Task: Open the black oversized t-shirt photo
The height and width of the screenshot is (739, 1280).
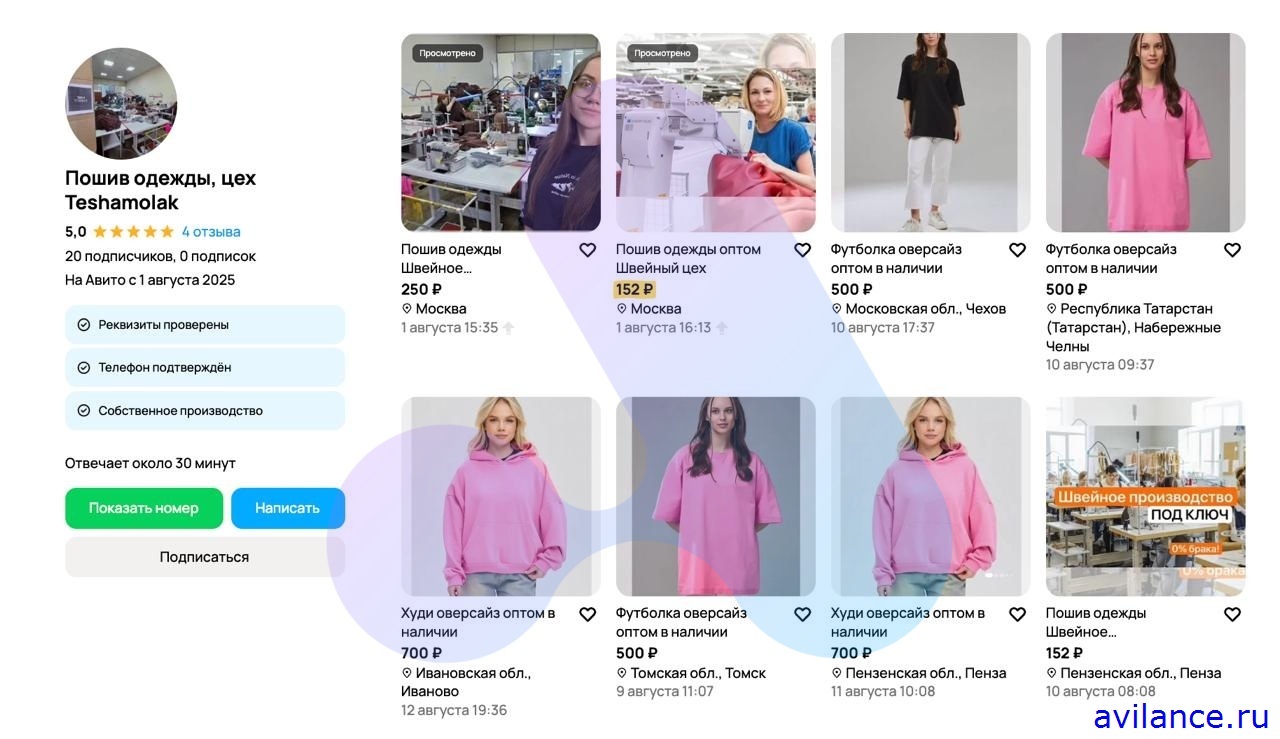Action: point(930,133)
